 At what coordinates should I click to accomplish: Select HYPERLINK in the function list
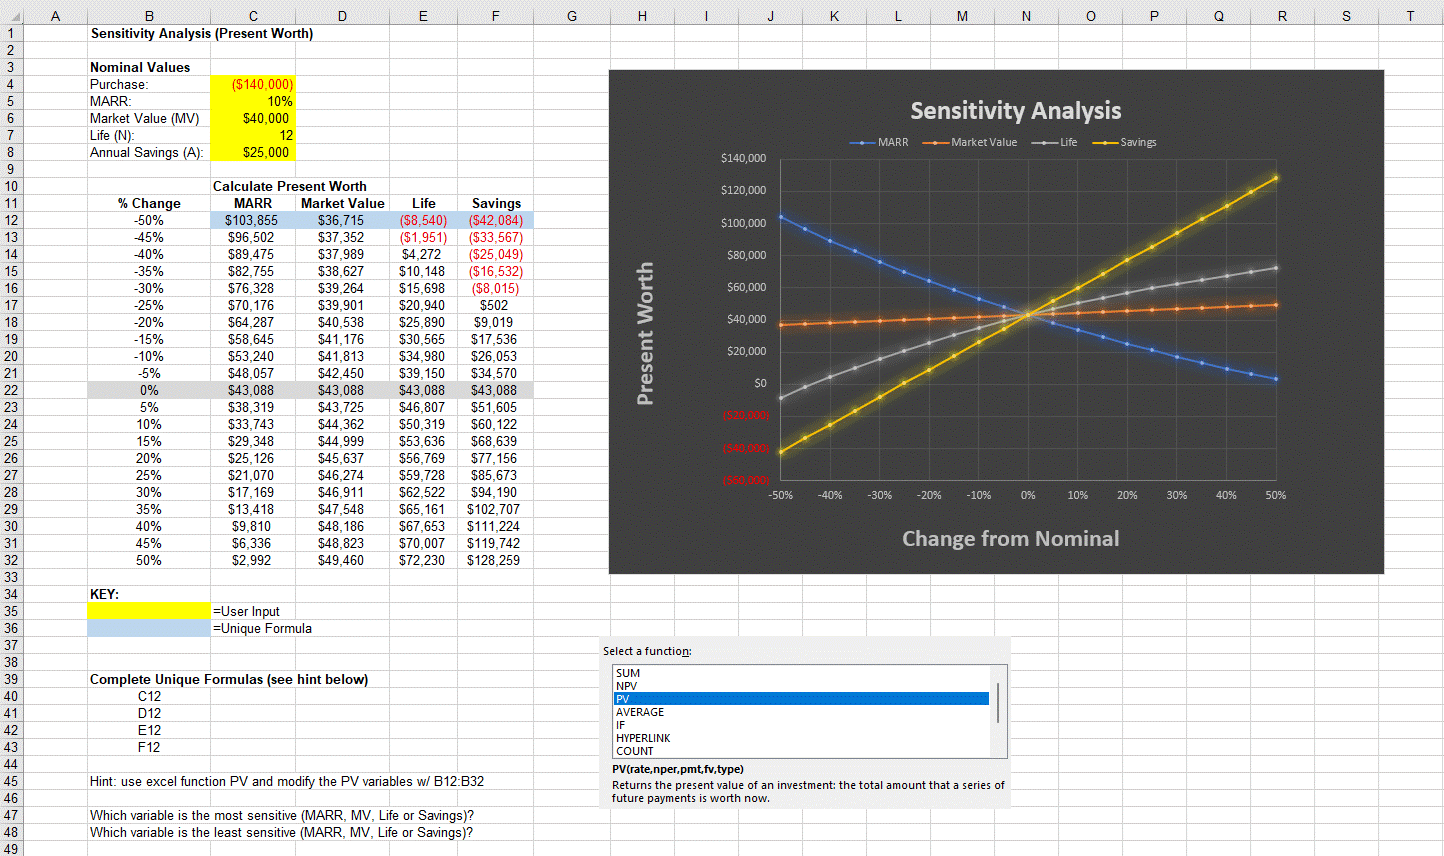(x=643, y=738)
